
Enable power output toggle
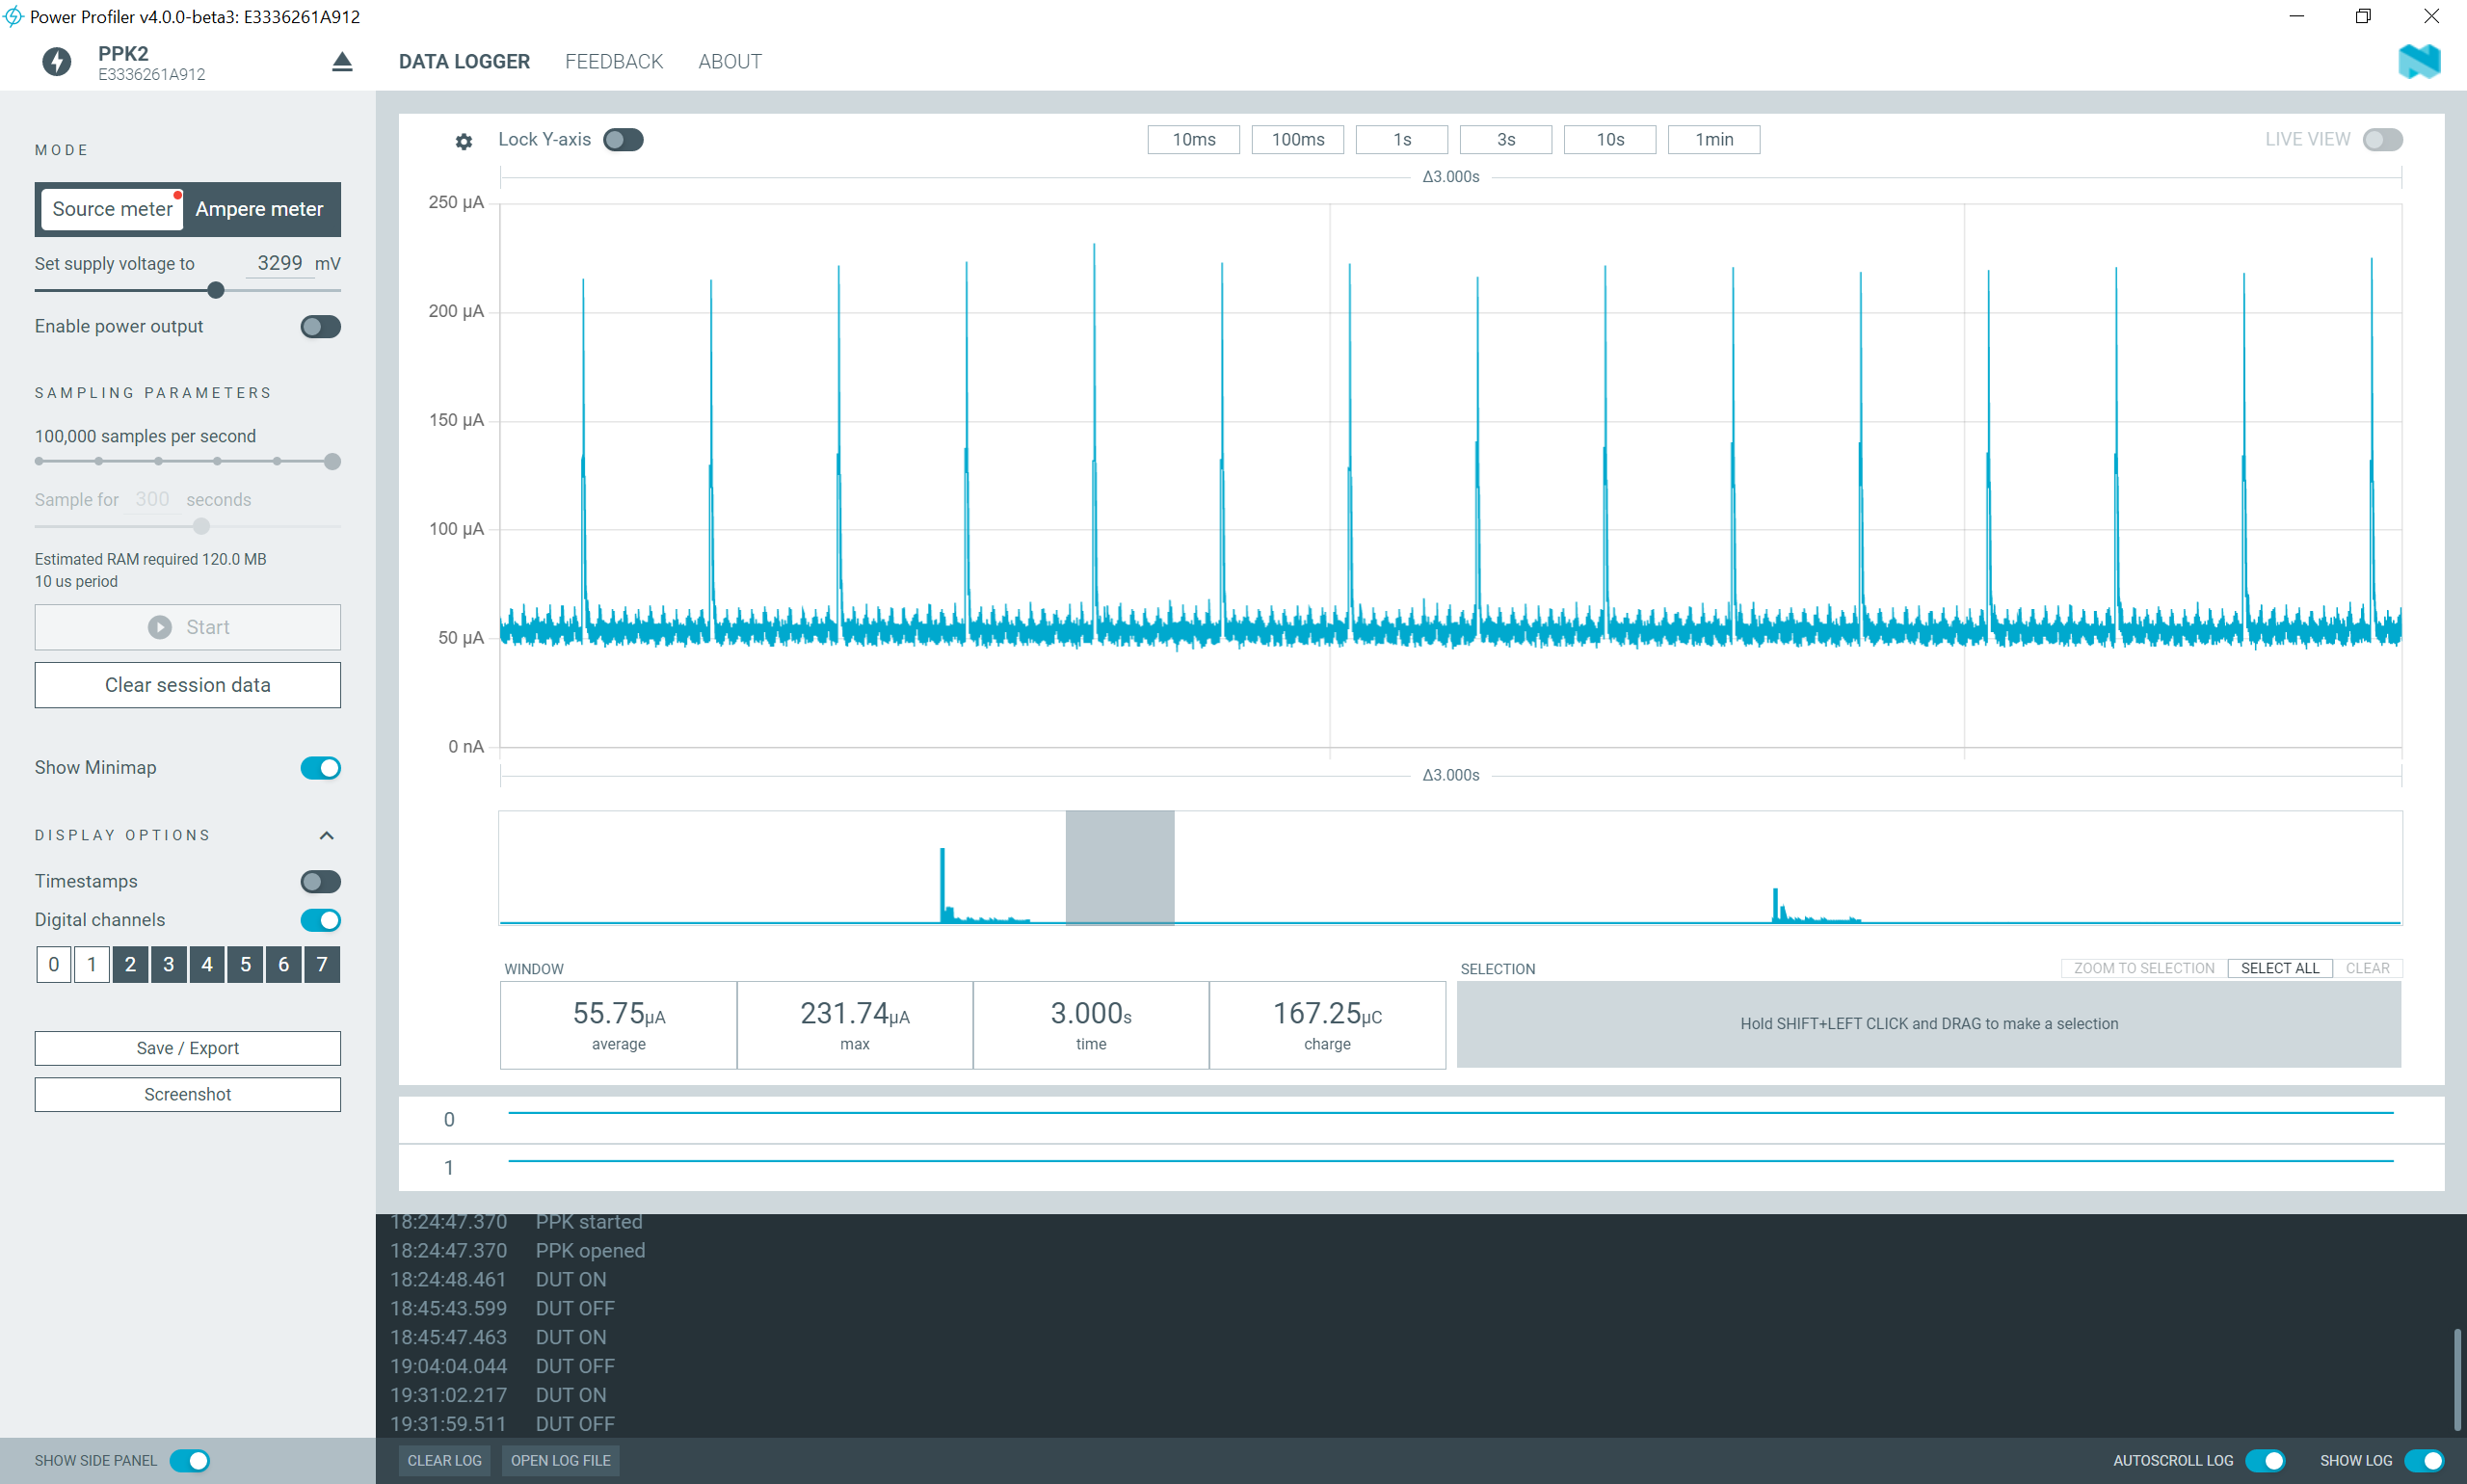pos(321,327)
